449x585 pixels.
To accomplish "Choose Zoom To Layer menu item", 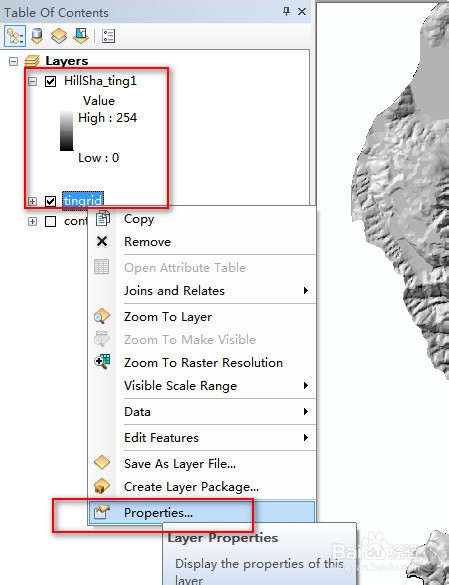I will point(202,317).
